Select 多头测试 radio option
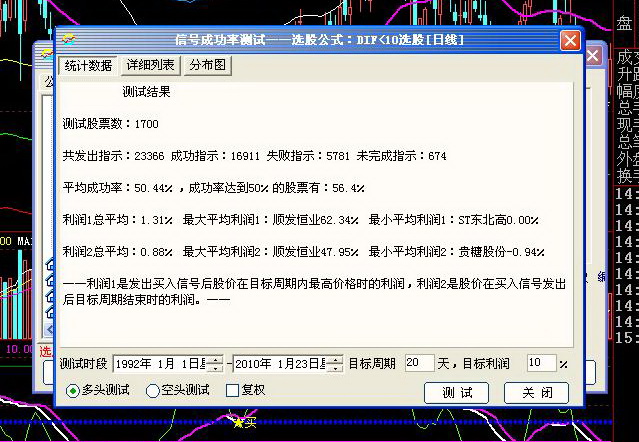 pyautogui.click(x=97, y=390)
